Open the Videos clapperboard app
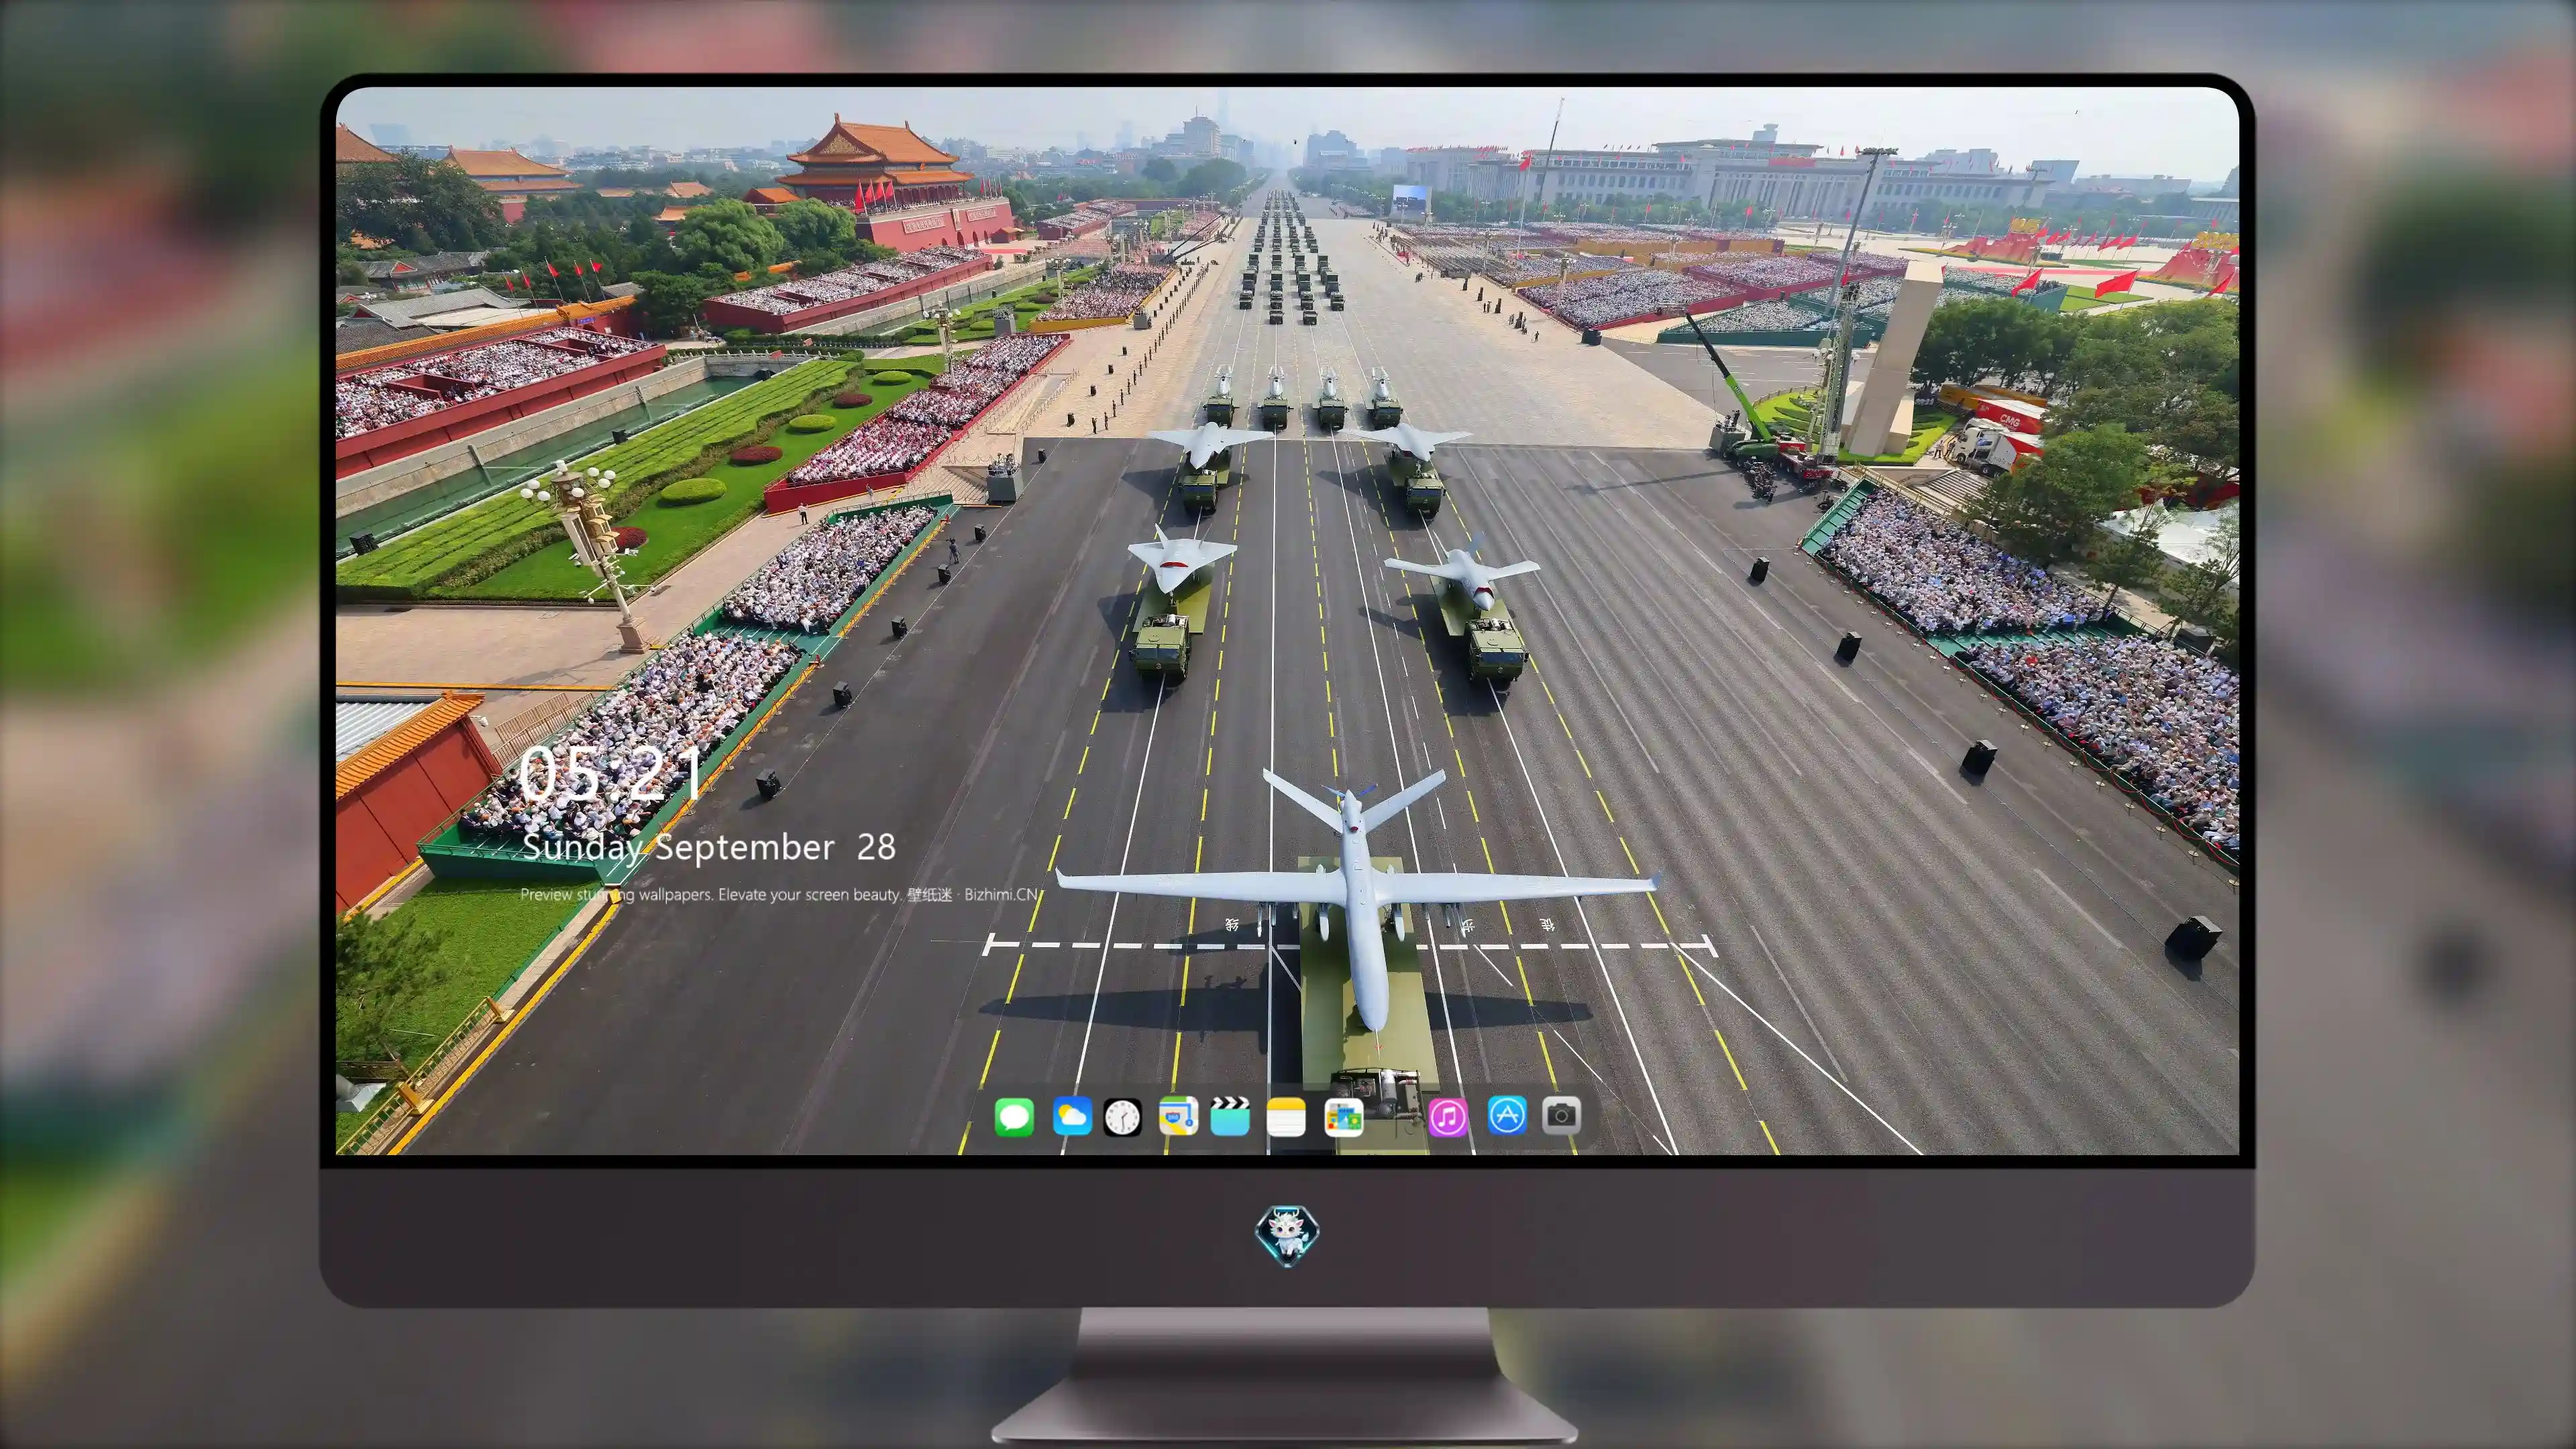The height and width of the screenshot is (1449, 2576). click(1230, 1116)
